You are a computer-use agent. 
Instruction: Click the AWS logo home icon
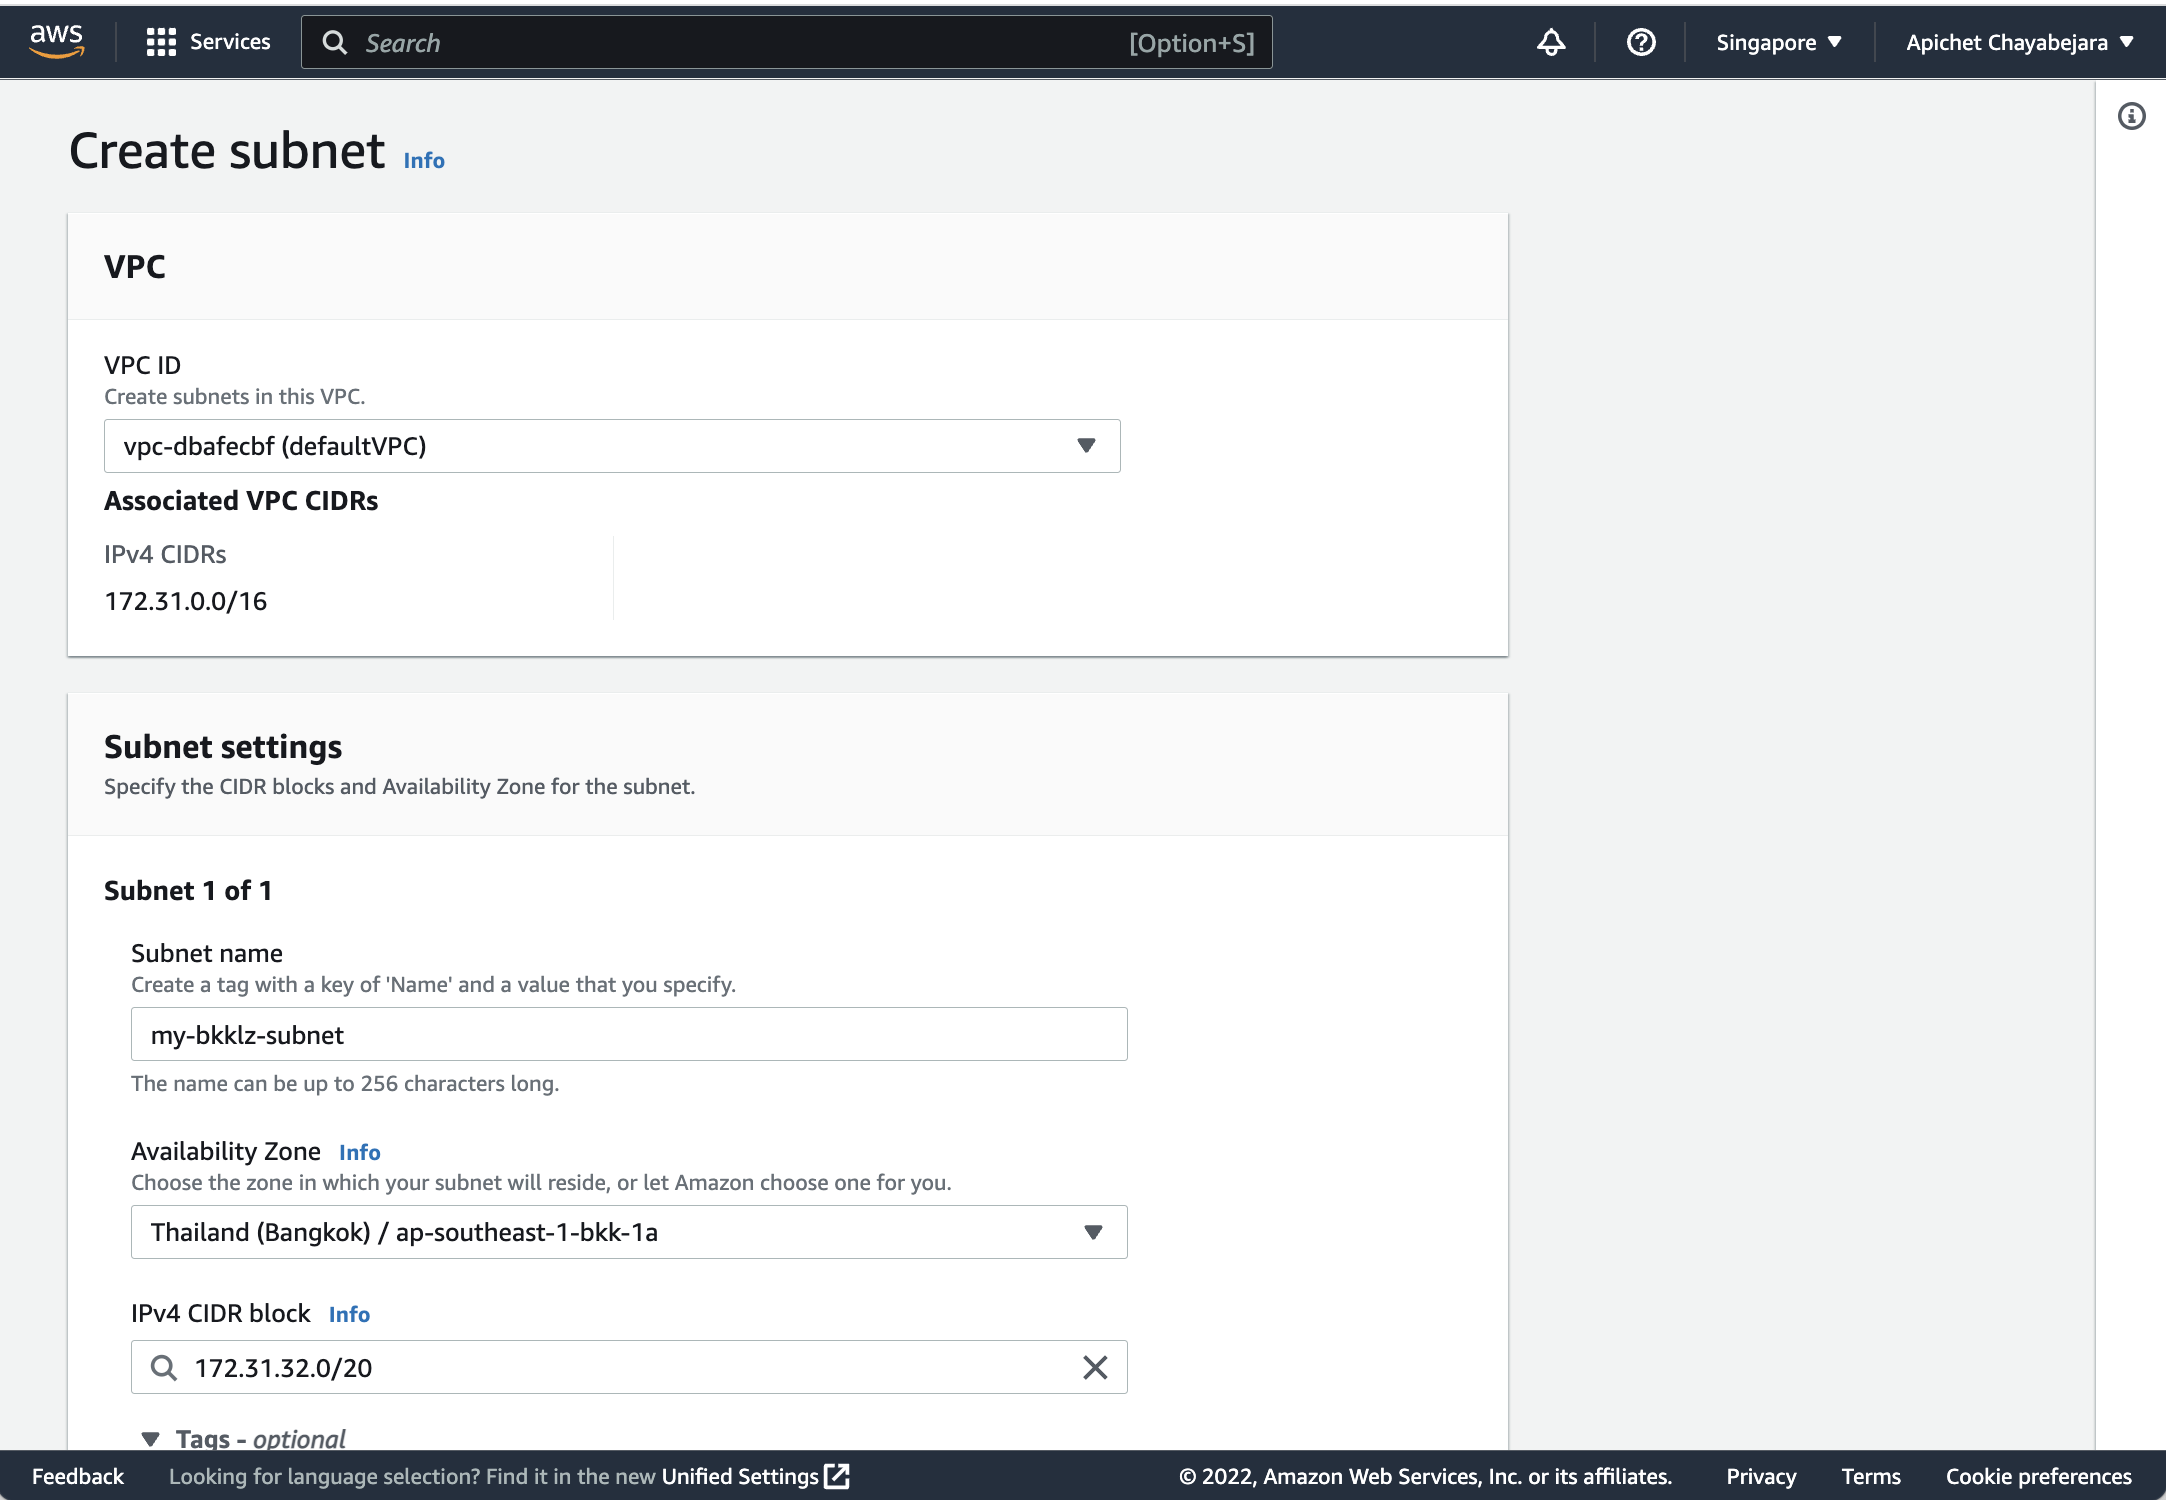coord(56,41)
